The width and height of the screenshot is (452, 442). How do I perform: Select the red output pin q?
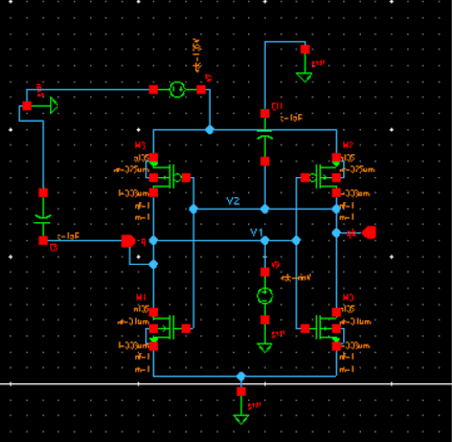[128, 241]
